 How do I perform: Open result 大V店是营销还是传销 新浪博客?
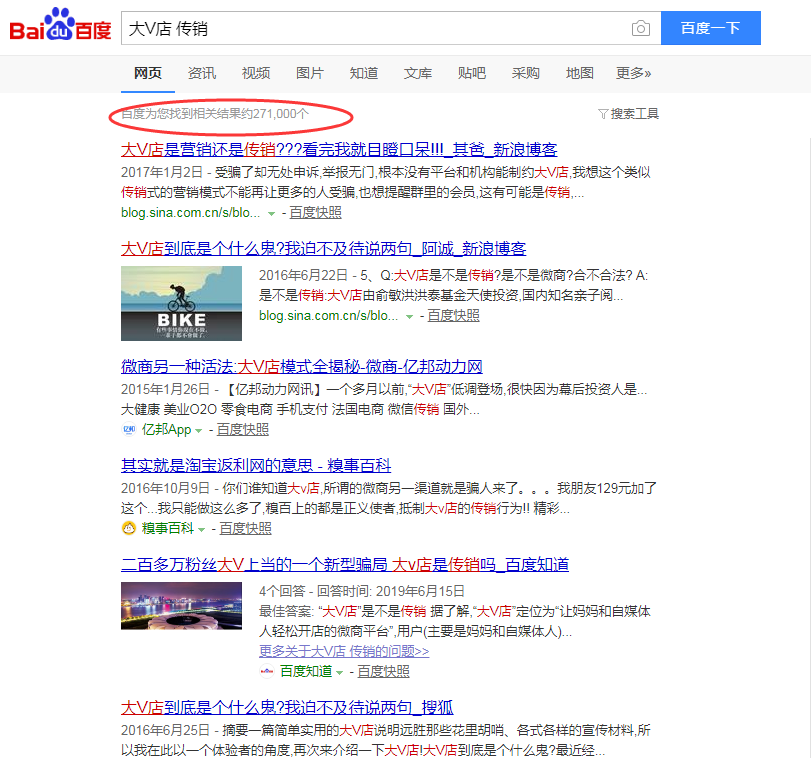pos(339,149)
